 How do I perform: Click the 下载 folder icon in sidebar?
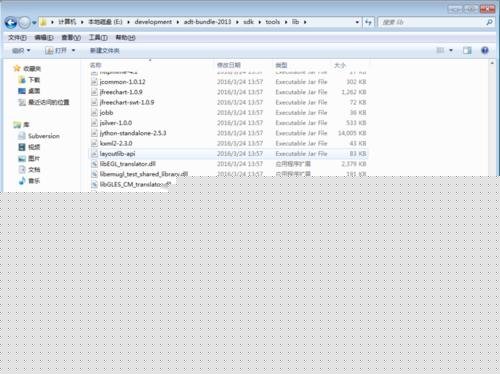click(x=22, y=80)
